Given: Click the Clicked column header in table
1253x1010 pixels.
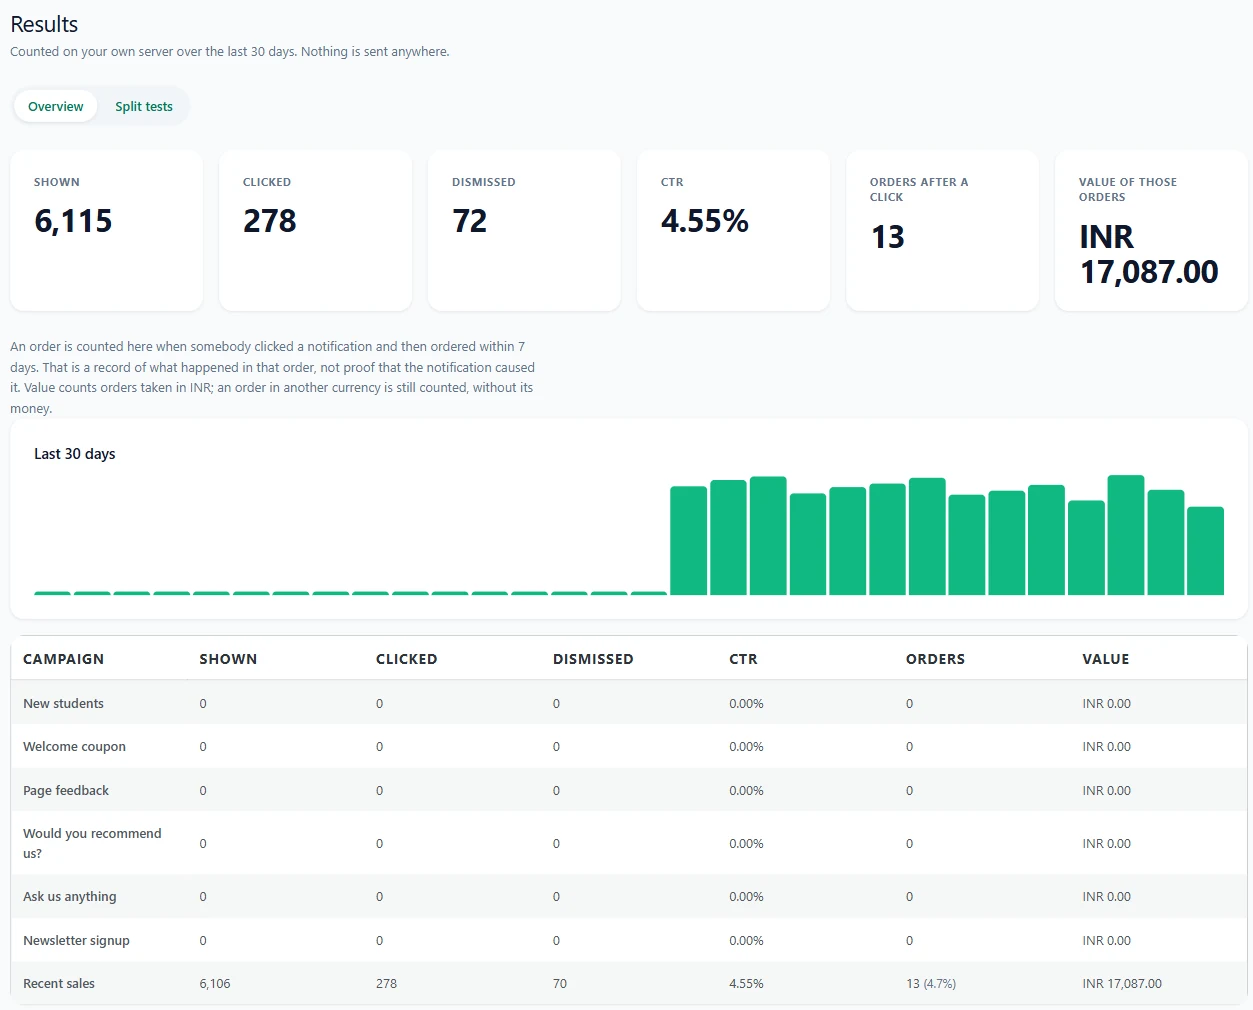Looking at the screenshot, I should (406, 659).
